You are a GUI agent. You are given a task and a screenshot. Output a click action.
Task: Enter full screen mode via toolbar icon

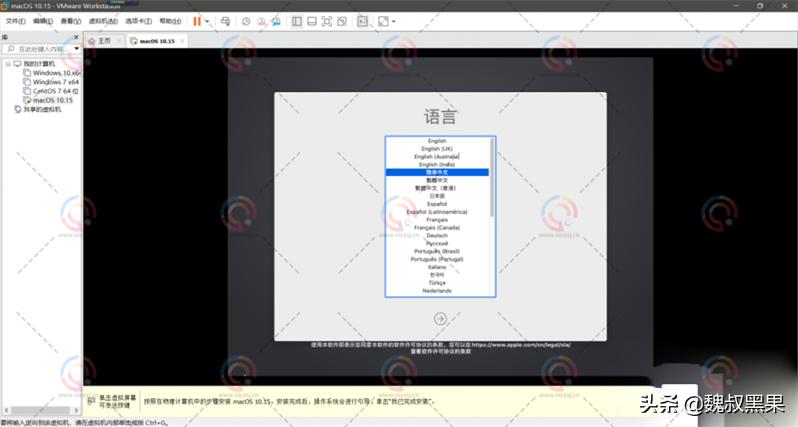tap(327, 21)
